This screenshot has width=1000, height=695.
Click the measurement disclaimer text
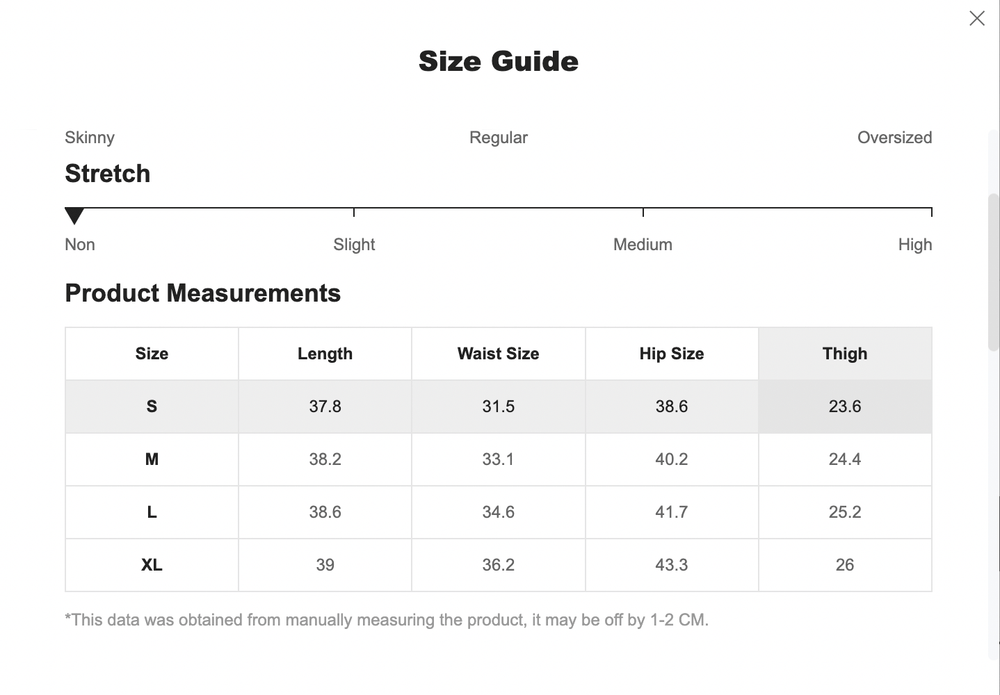pyautogui.click(x=386, y=620)
